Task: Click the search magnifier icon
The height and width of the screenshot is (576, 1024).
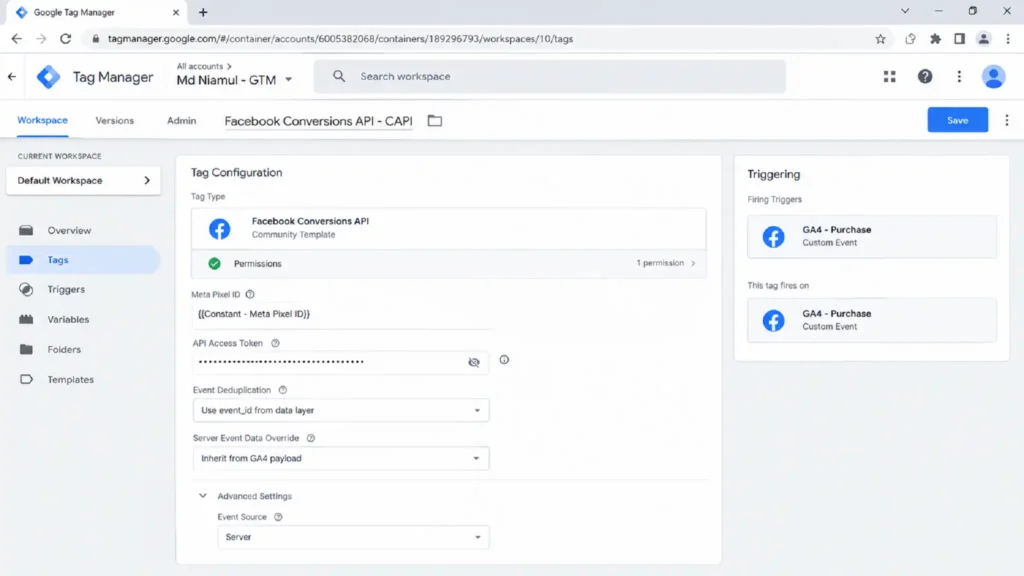Action: click(338, 76)
